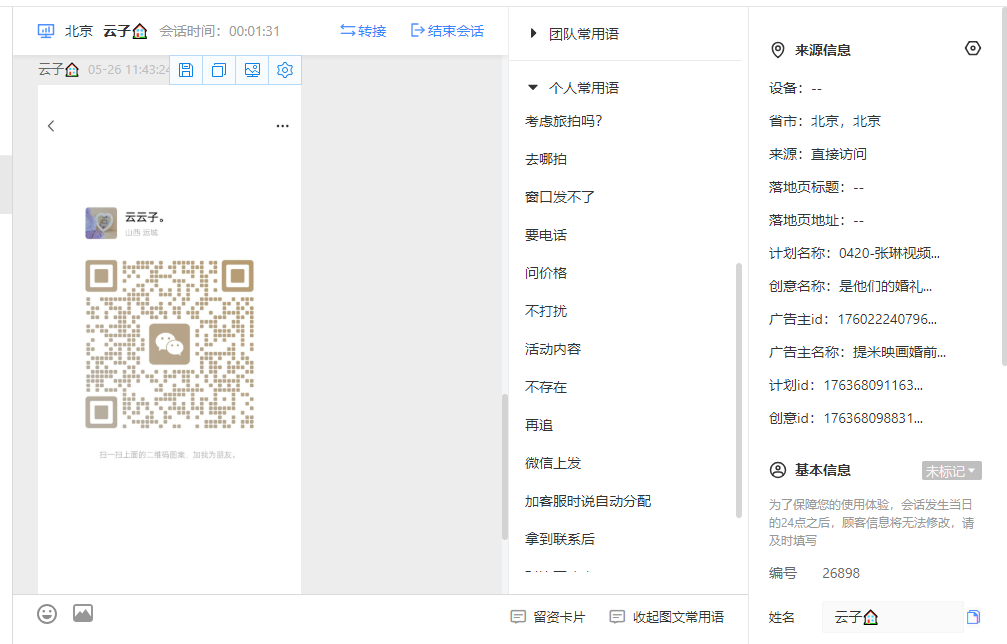
Task: Select the 去哪拍 quick phrase
Action: click(x=546, y=159)
